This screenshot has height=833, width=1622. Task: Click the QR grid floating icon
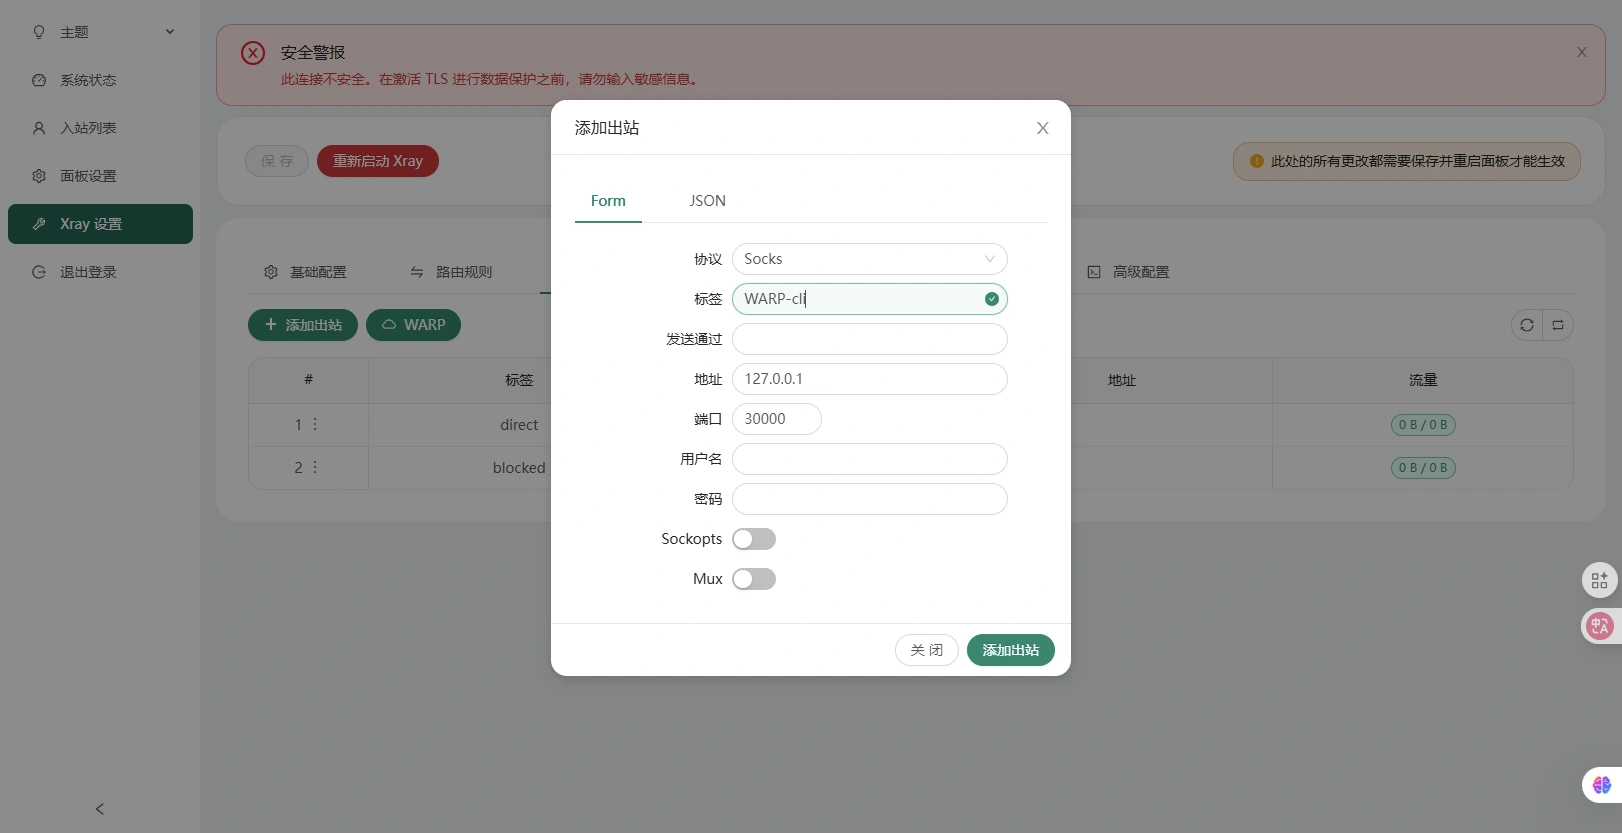coord(1599,580)
